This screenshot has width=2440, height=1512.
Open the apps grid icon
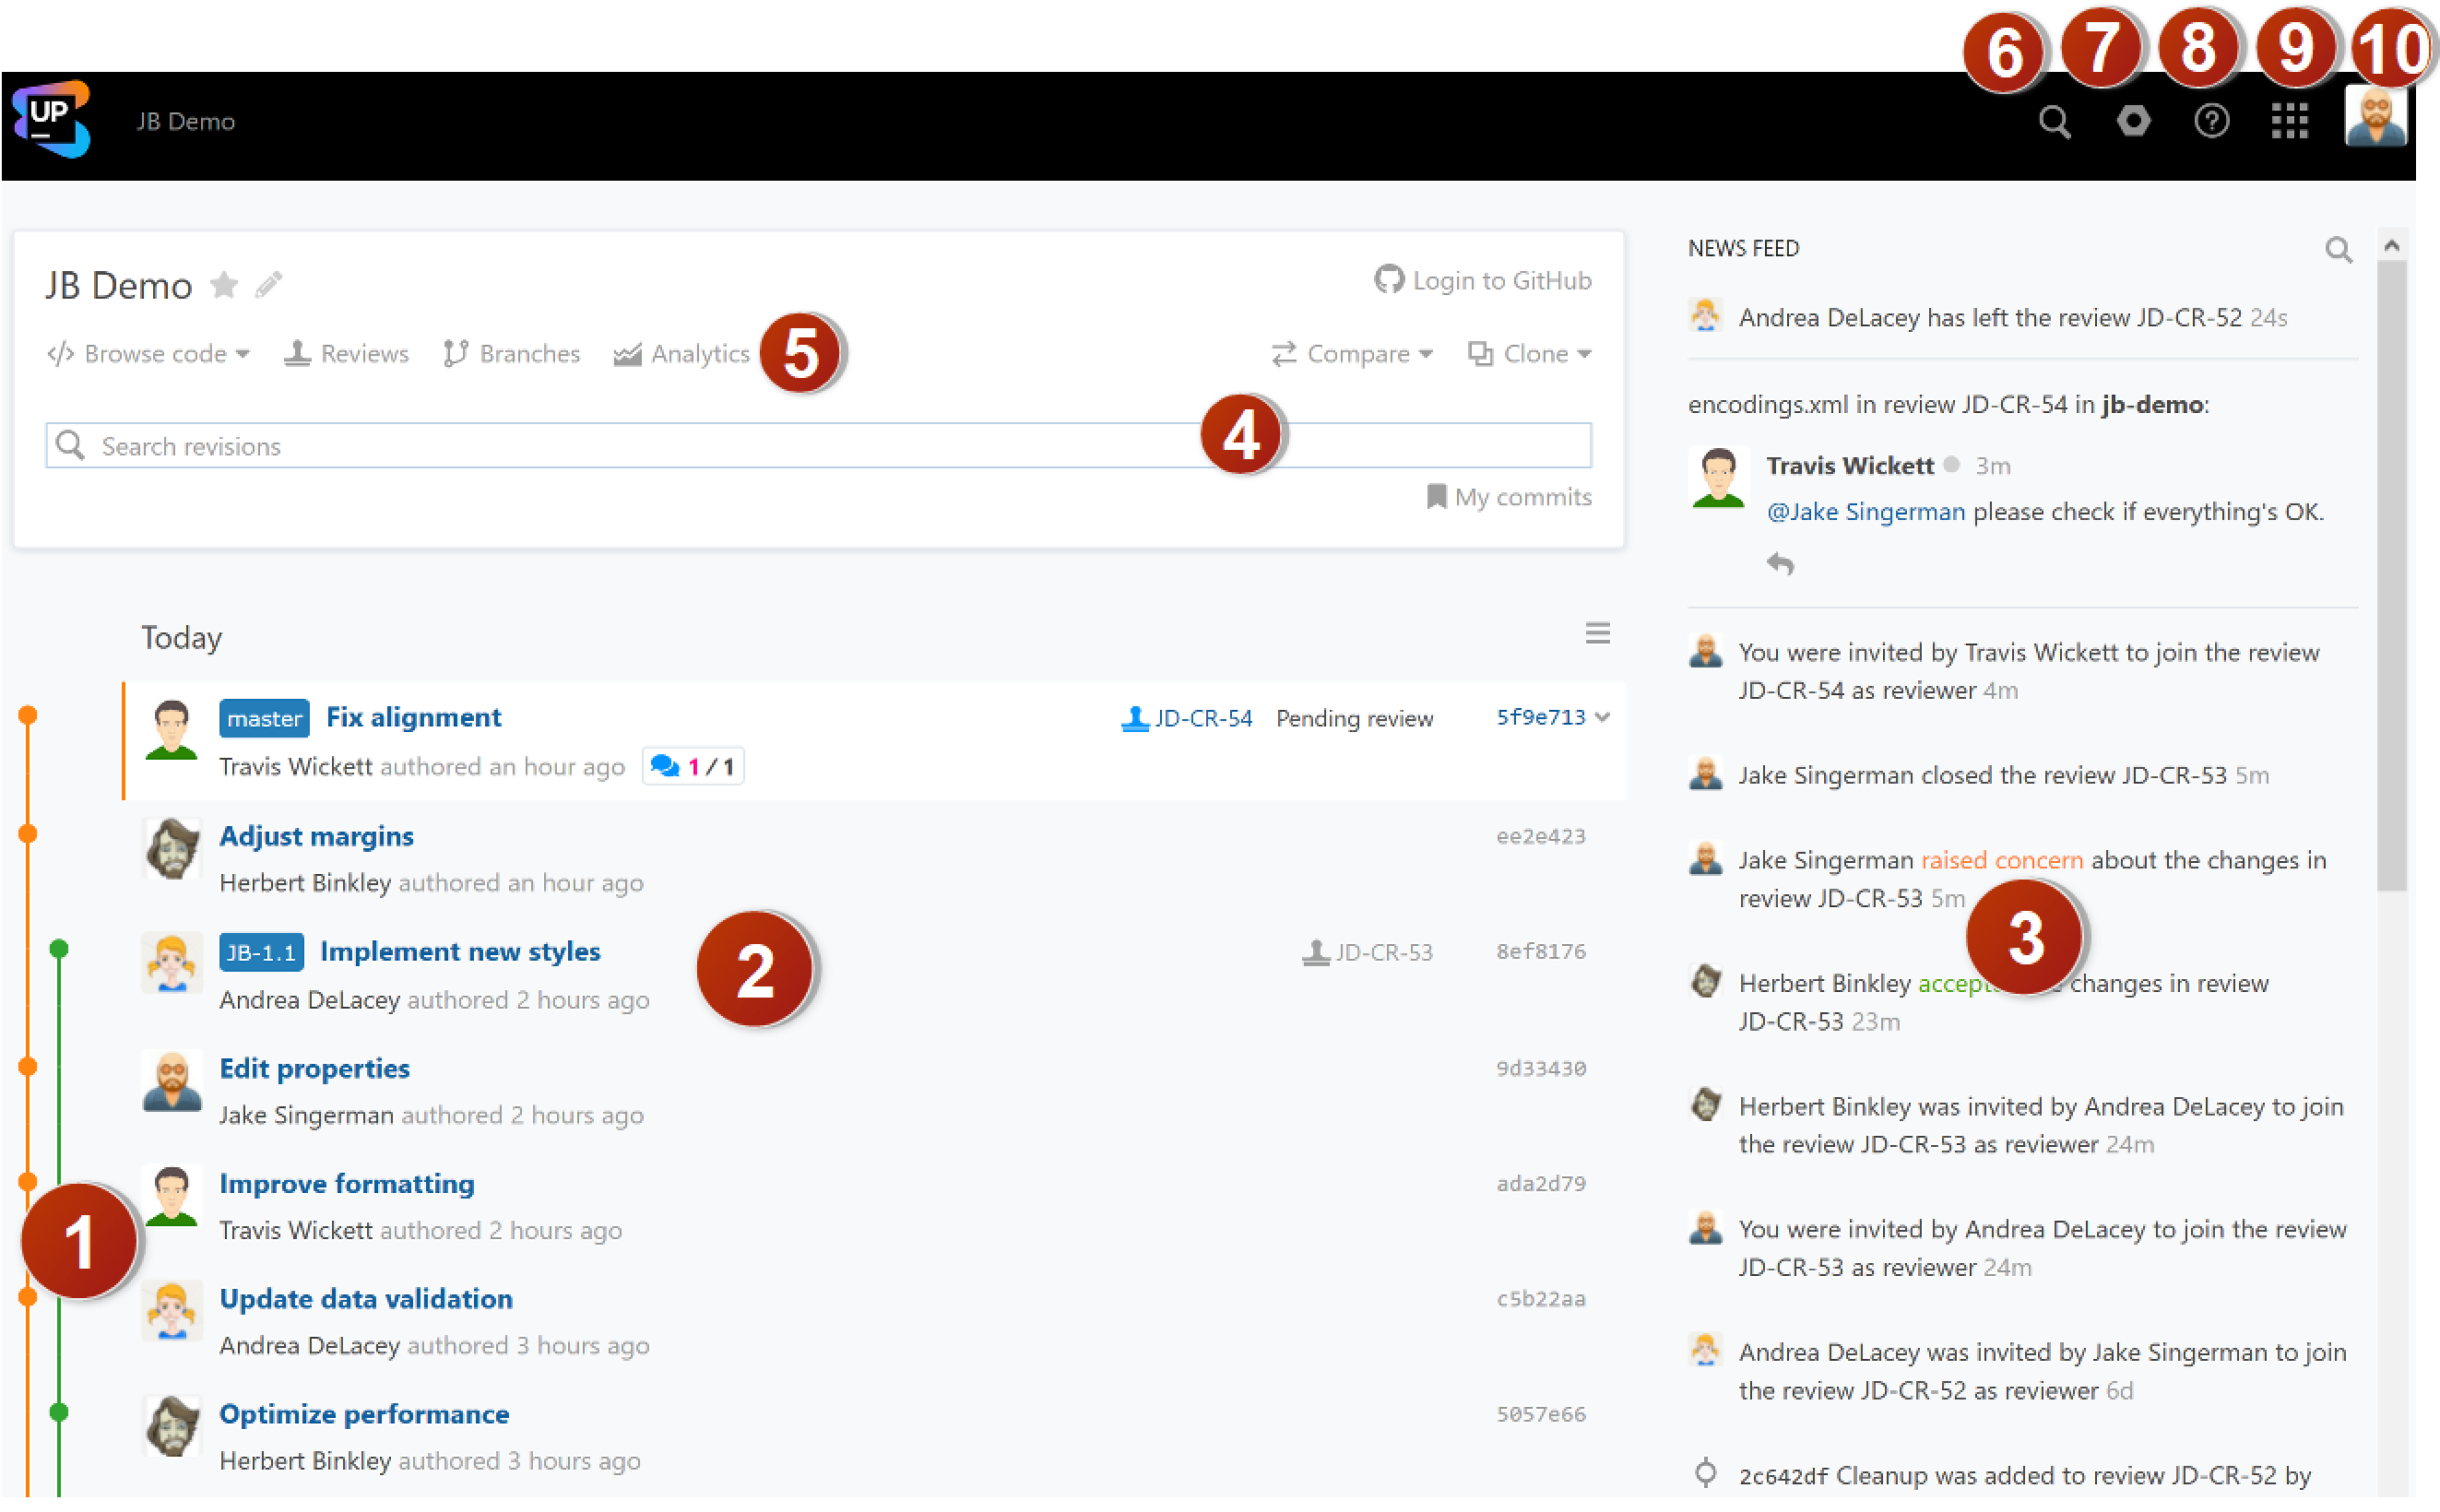coord(2289,122)
